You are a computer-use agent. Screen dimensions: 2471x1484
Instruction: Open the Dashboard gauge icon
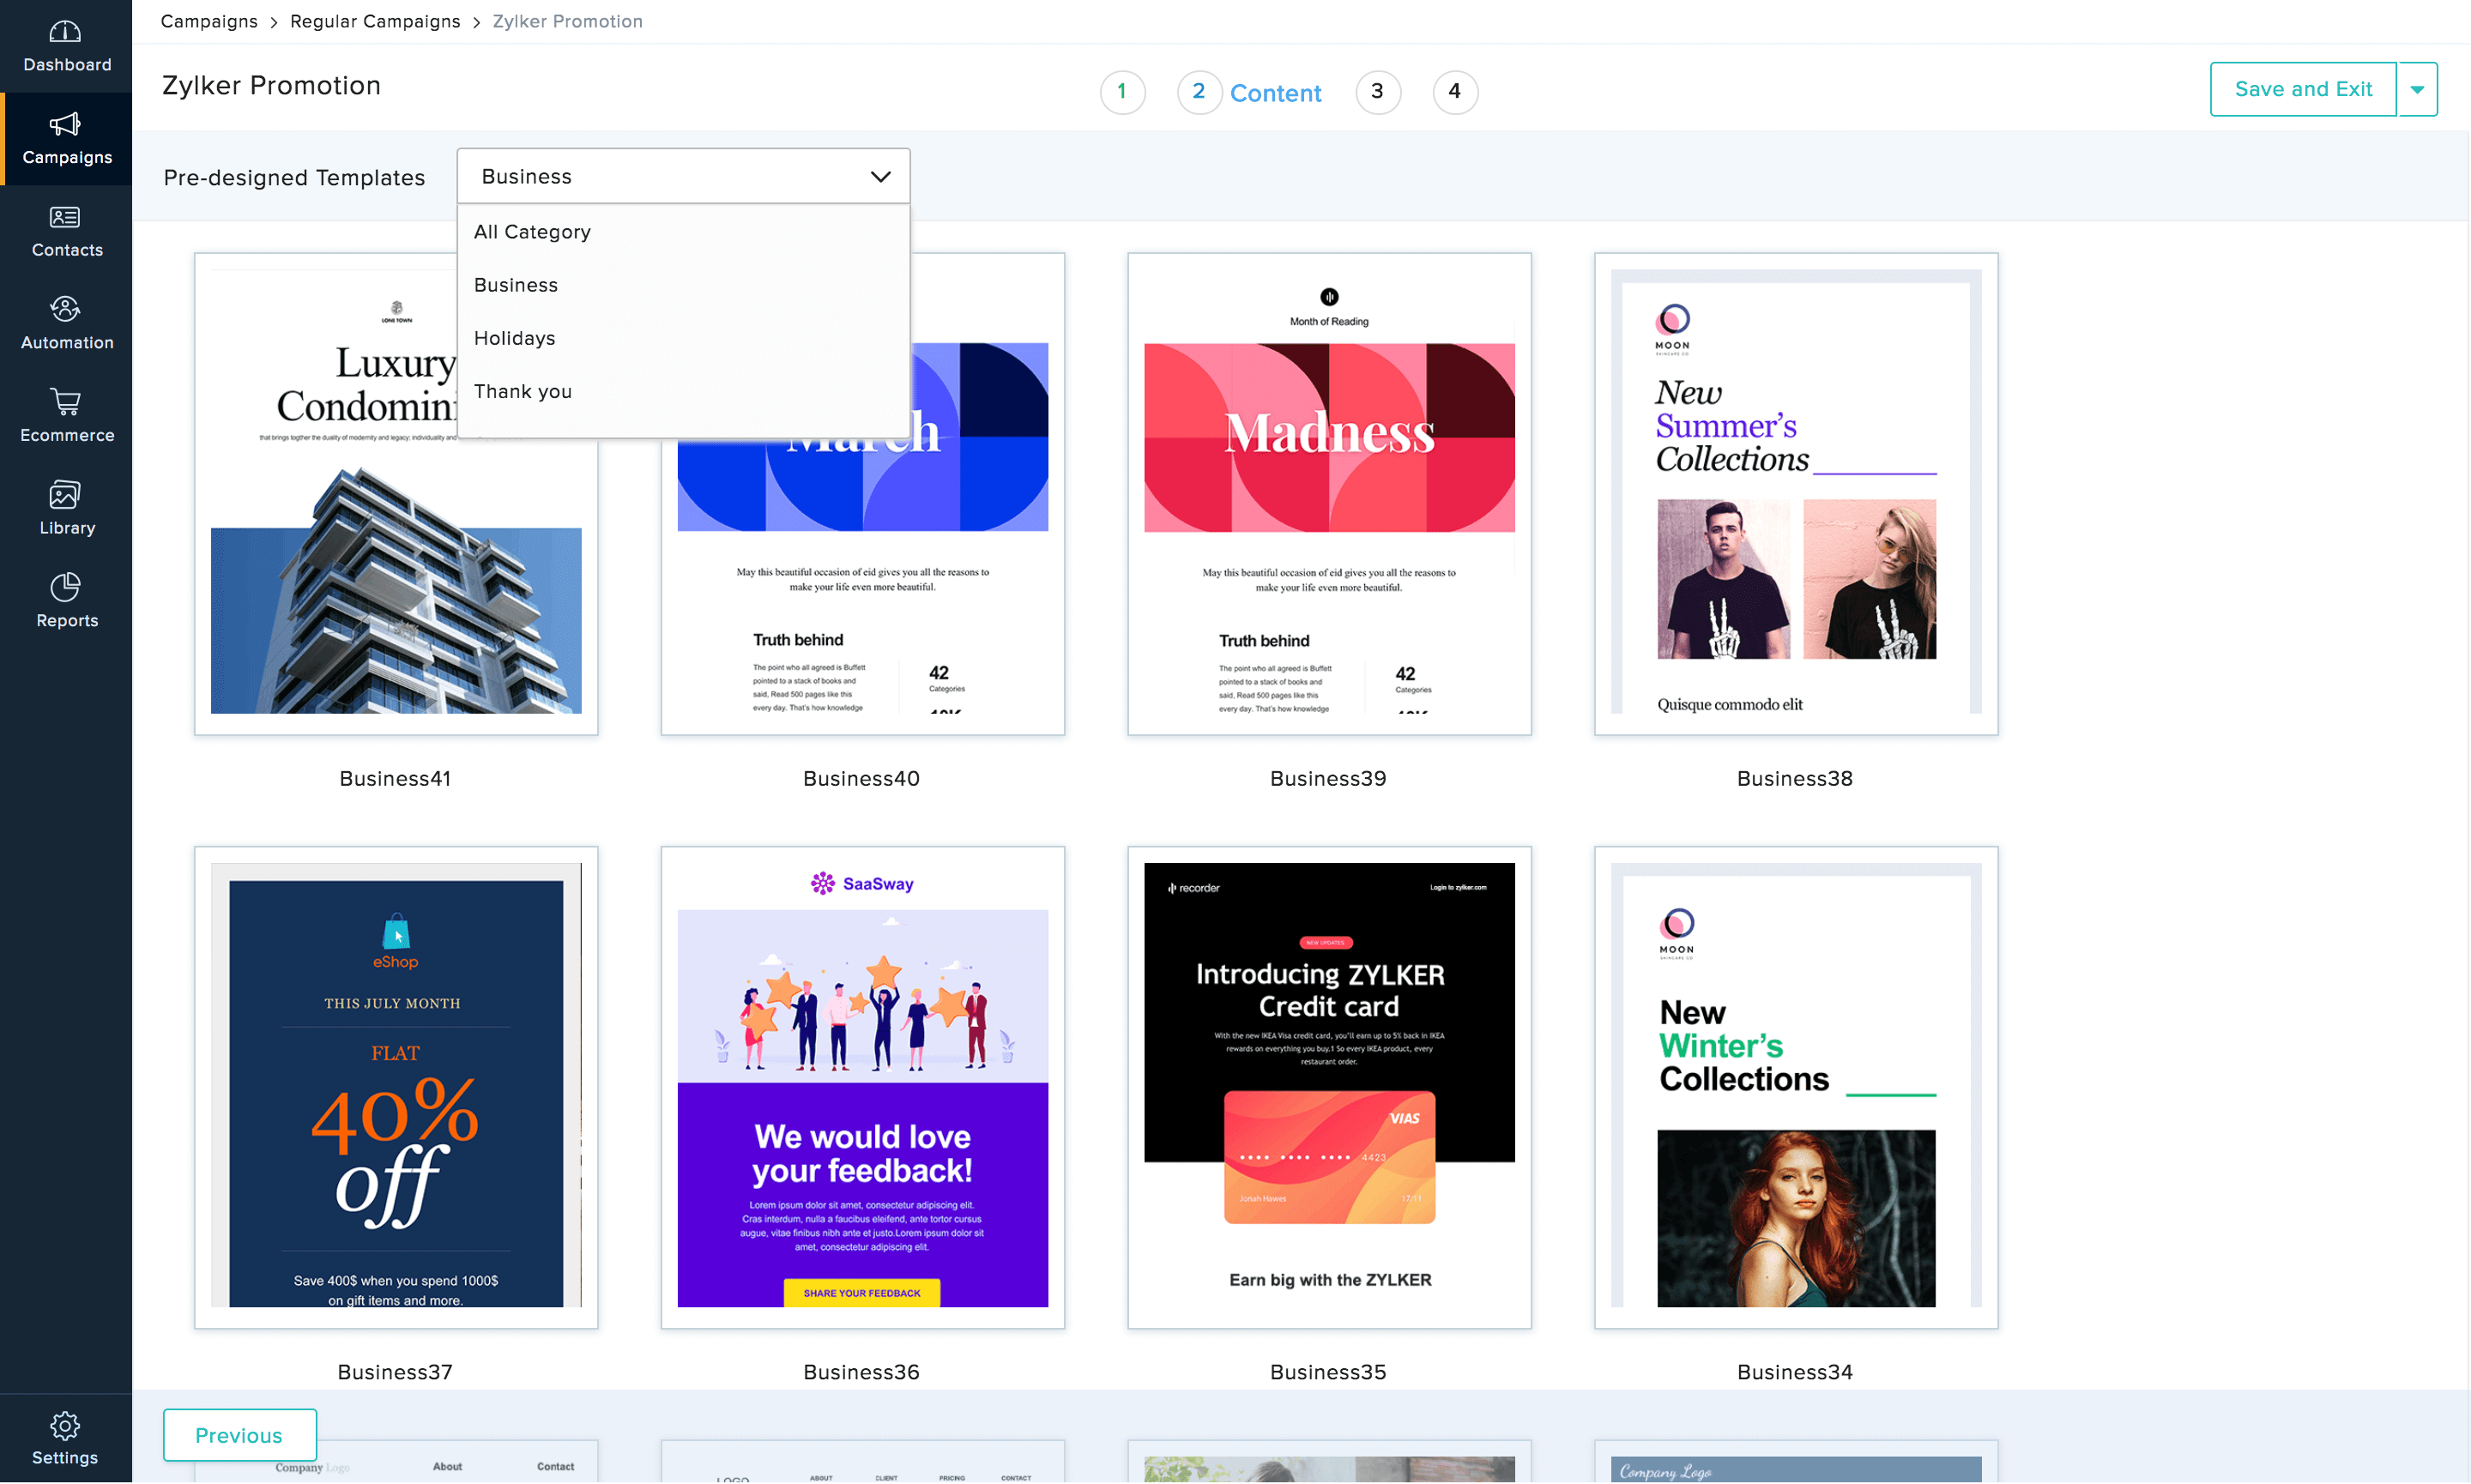65,33
